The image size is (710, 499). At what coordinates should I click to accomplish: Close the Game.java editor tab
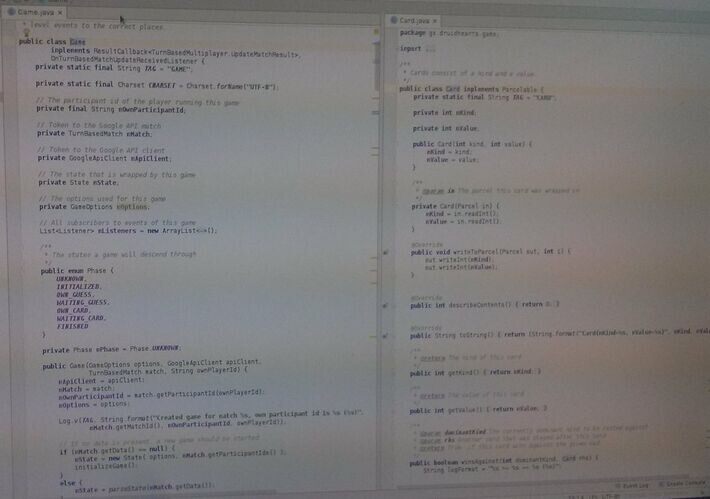pyautogui.click(x=60, y=13)
